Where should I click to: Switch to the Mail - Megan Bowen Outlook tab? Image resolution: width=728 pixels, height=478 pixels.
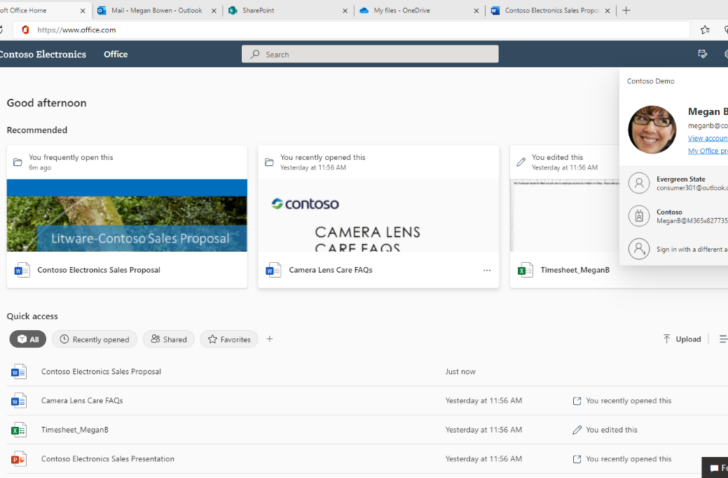pos(156,10)
